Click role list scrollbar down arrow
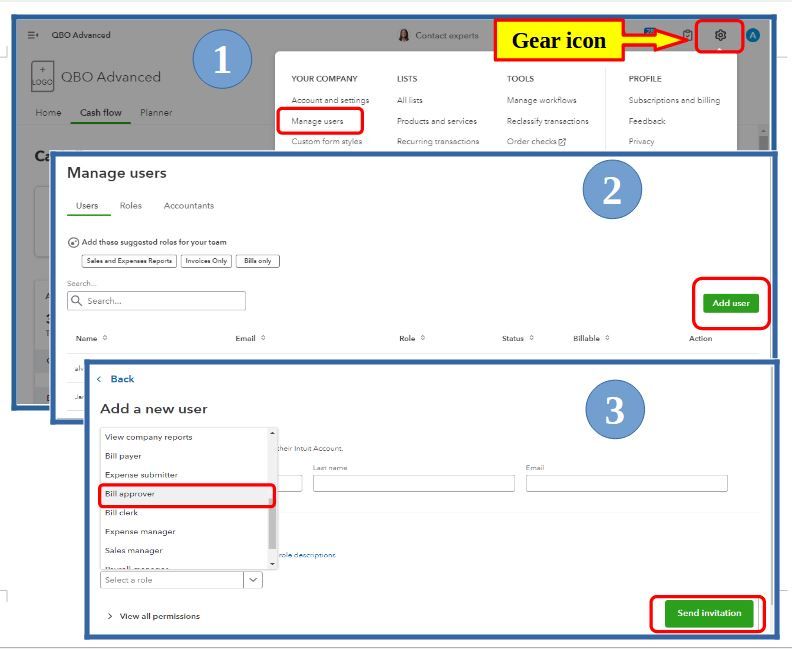This screenshot has width=792, height=649. (x=272, y=564)
